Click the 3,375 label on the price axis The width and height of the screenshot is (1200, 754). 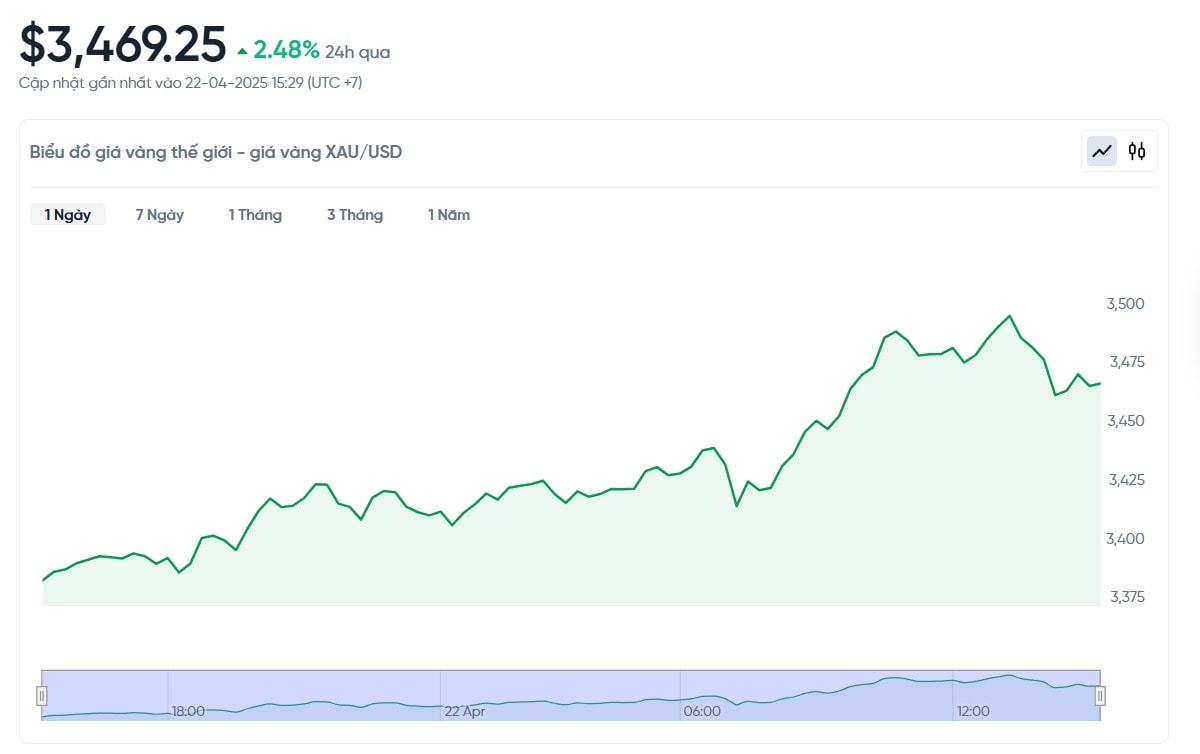[x=1125, y=597]
